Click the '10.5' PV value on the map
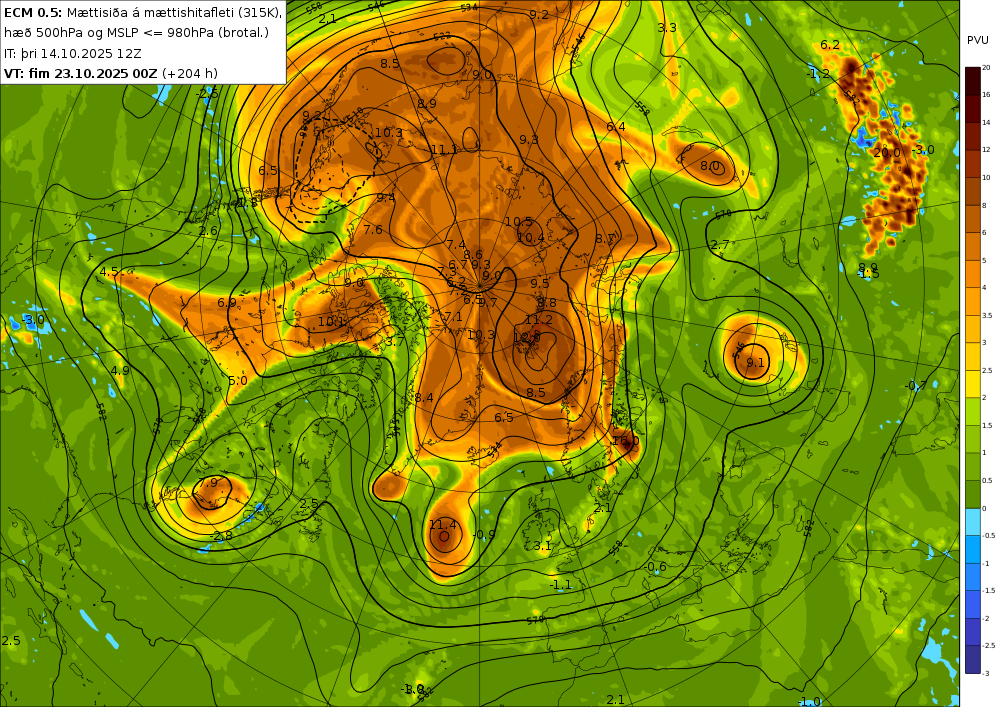The height and width of the screenshot is (707, 1000). click(518, 222)
